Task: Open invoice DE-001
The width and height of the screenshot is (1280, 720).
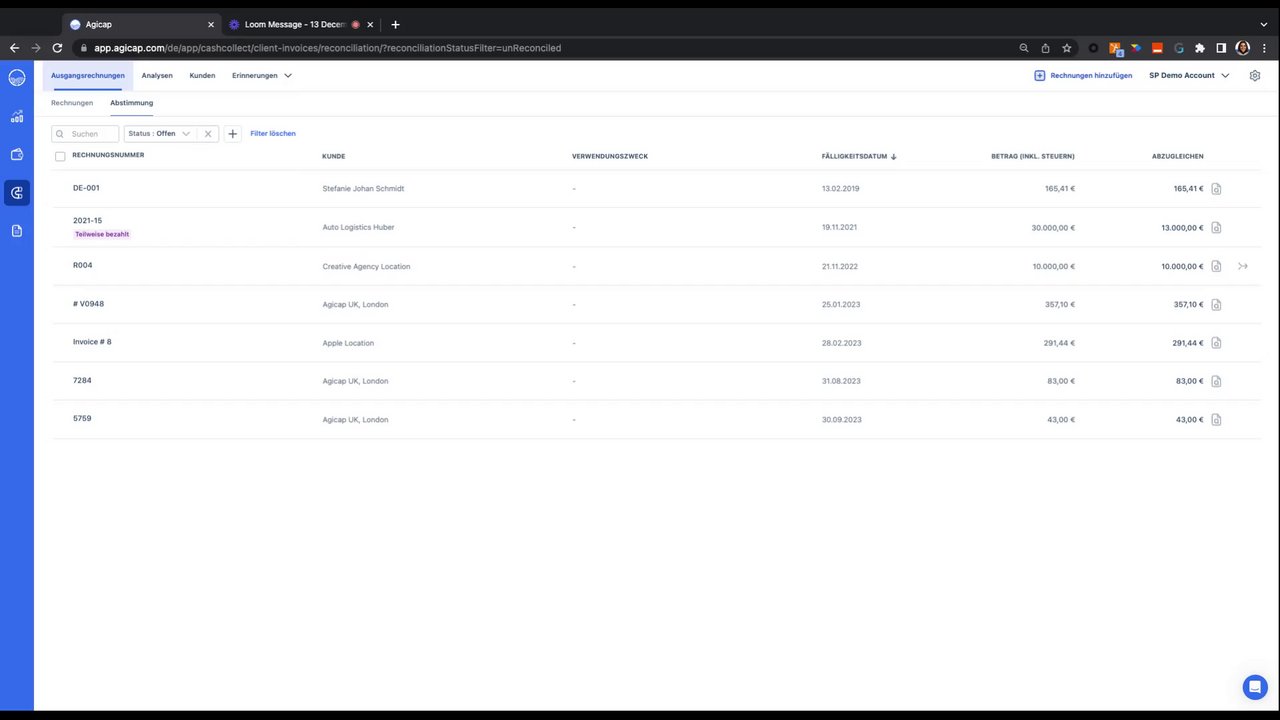Action: coord(86,188)
